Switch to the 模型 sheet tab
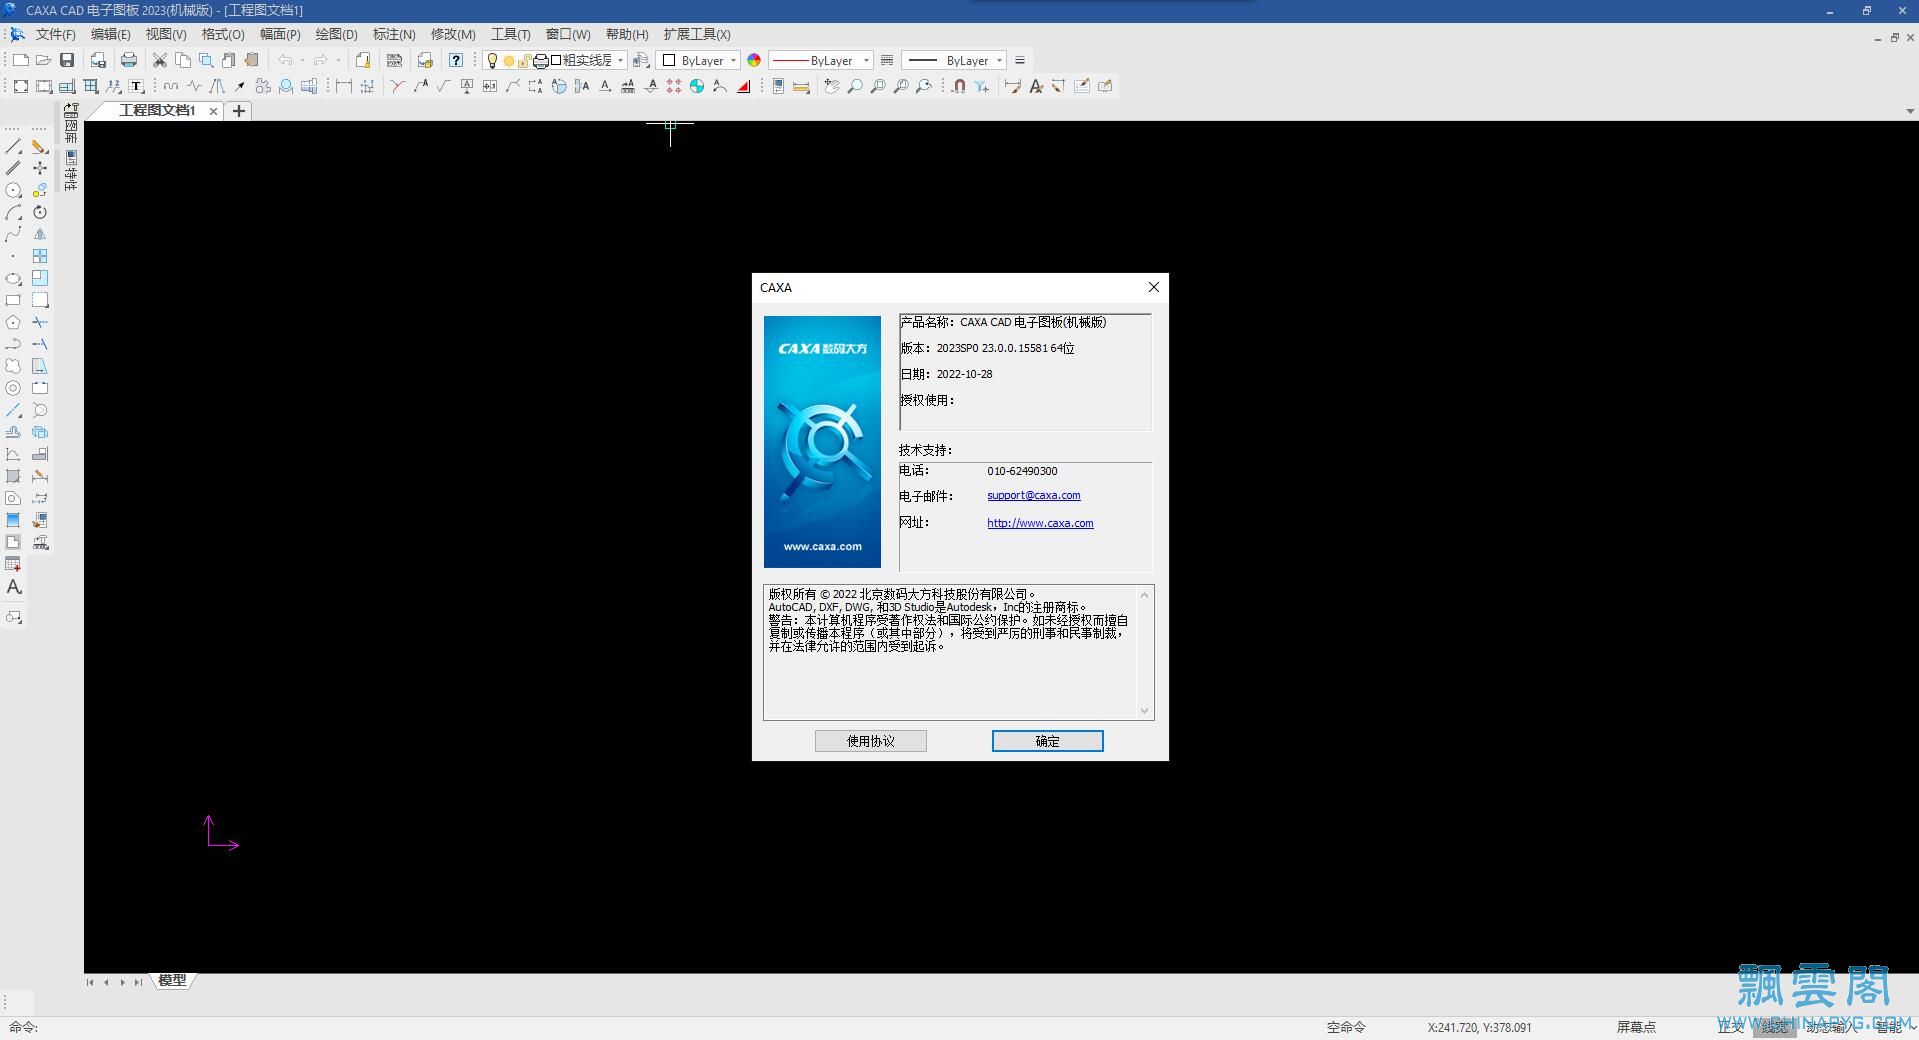The height and width of the screenshot is (1040, 1919). pyautogui.click(x=172, y=981)
